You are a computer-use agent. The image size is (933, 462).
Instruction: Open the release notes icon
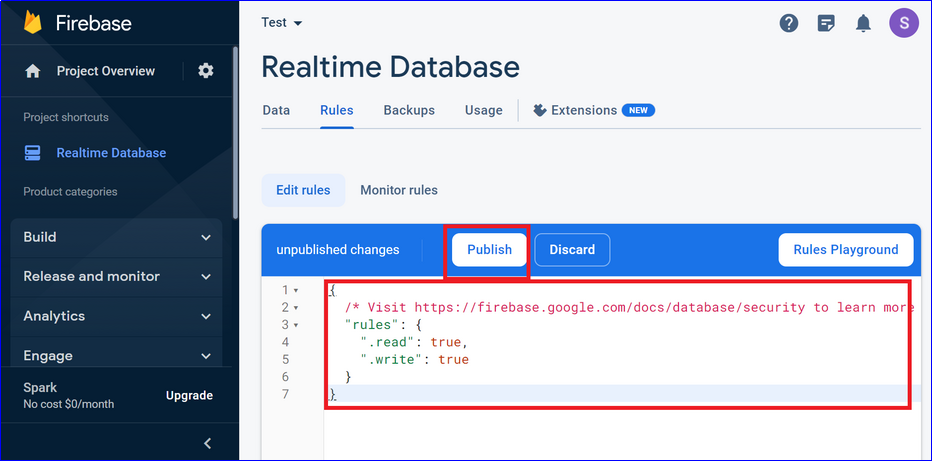[826, 23]
